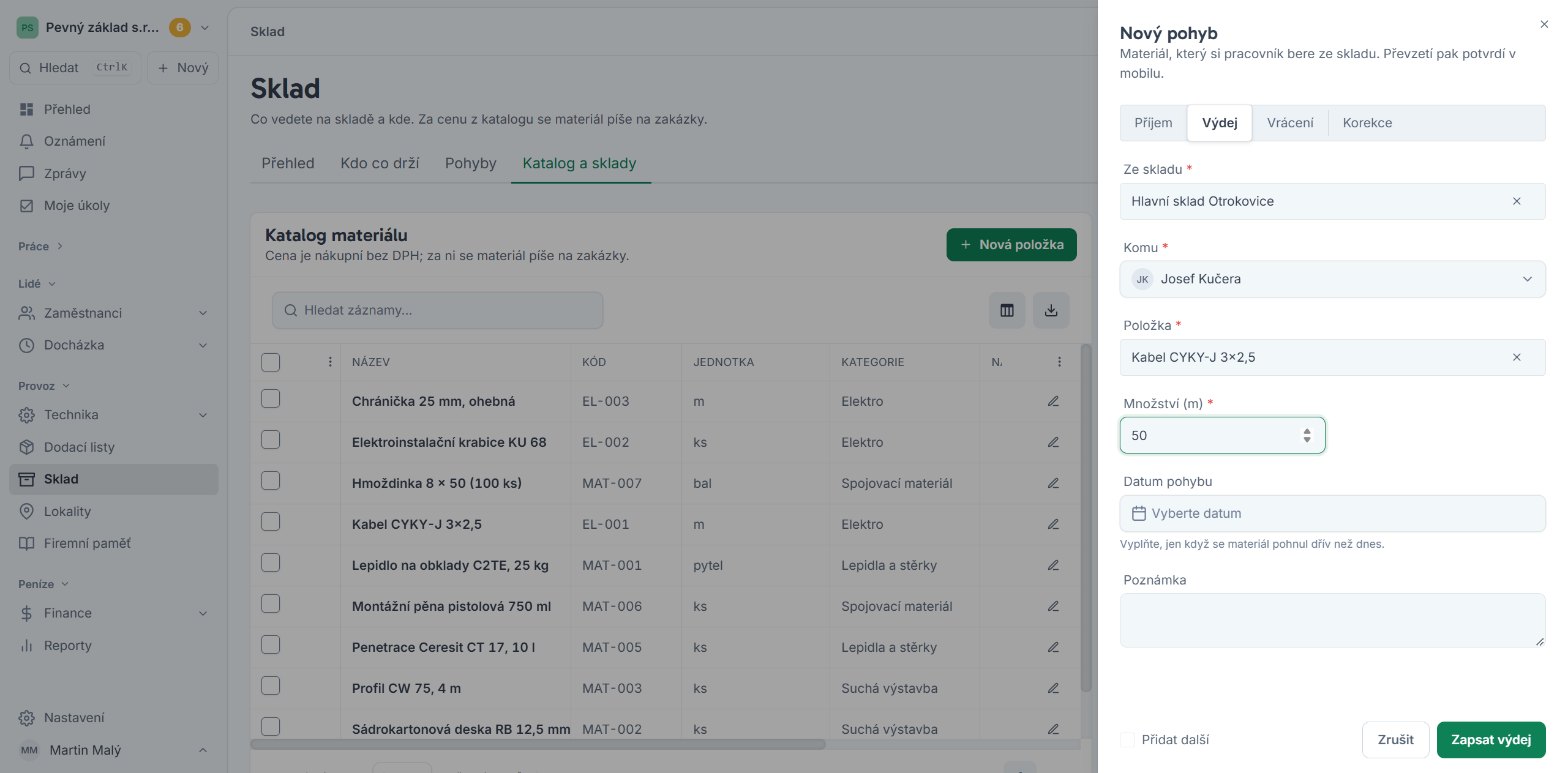Expand the Finance sidebar group

113,613
